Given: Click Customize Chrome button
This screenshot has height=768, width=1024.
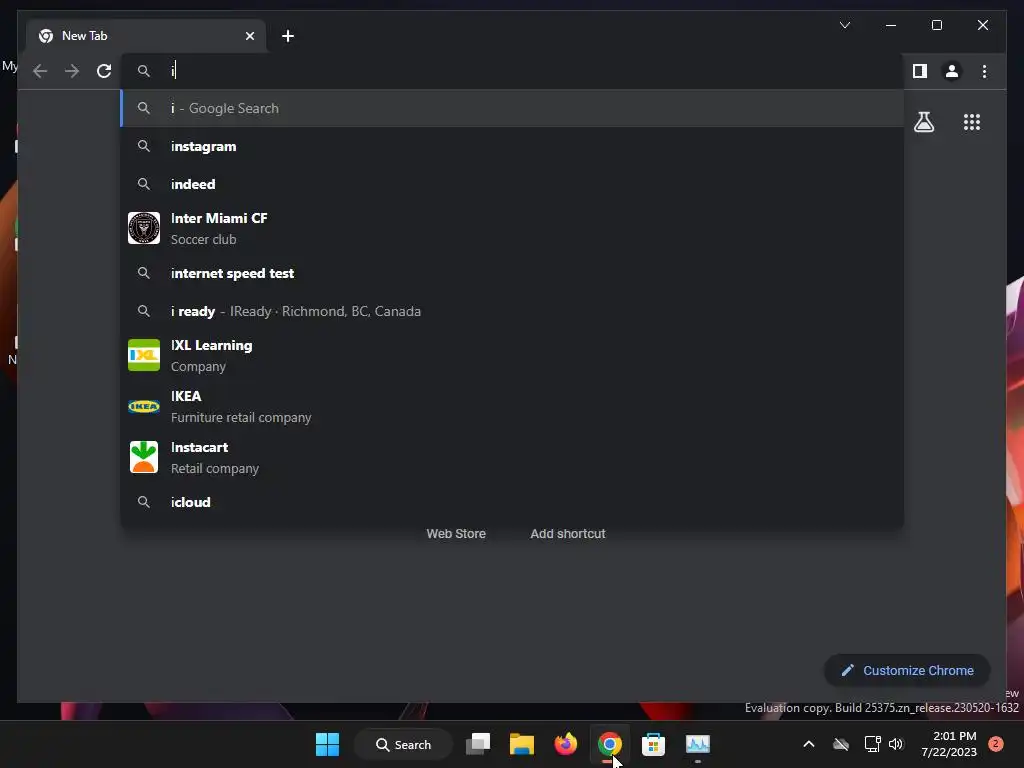Looking at the screenshot, I should [x=907, y=671].
